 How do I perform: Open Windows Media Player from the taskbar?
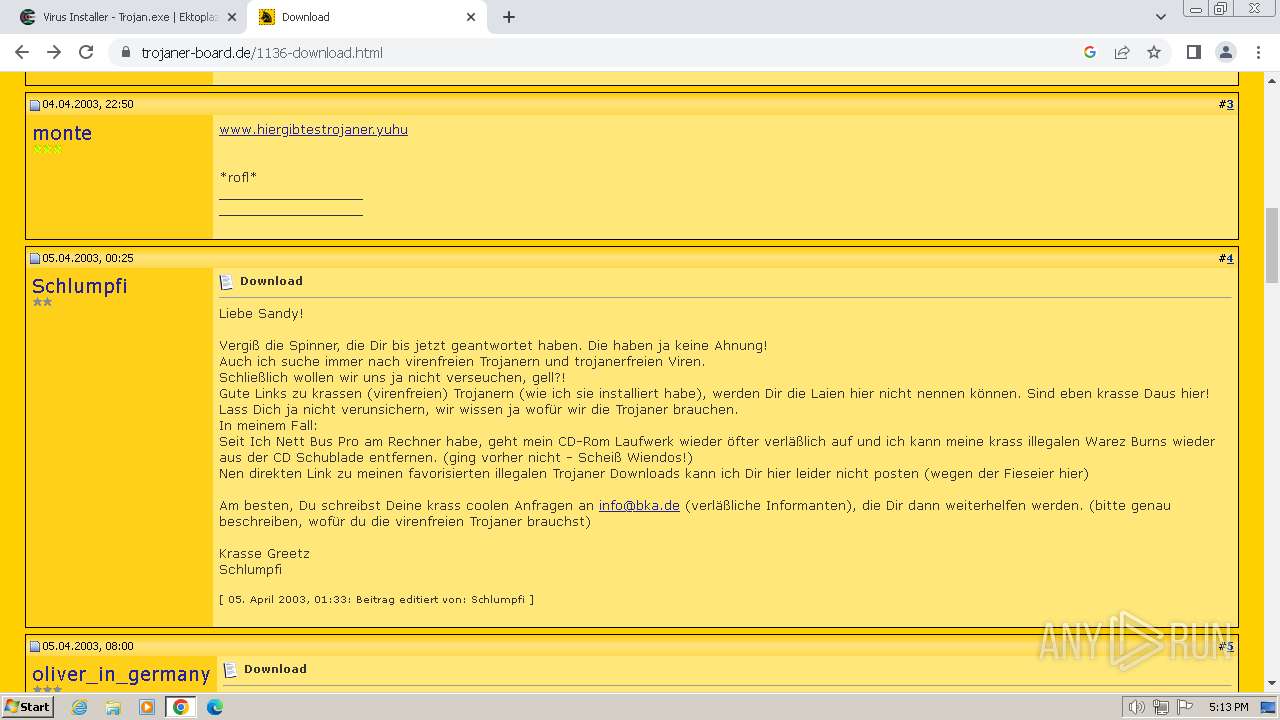[x=147, y=707]
